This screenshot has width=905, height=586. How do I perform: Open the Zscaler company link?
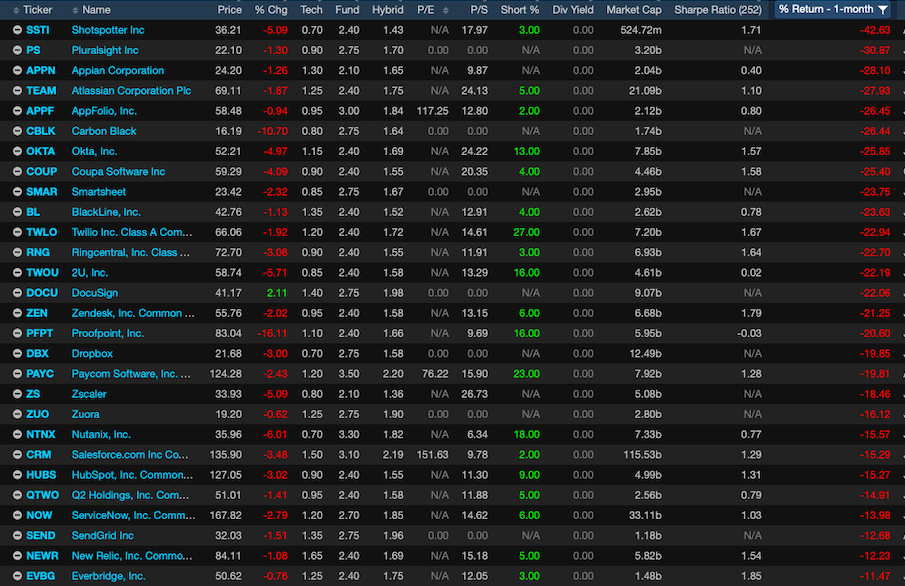click(89, 394)
